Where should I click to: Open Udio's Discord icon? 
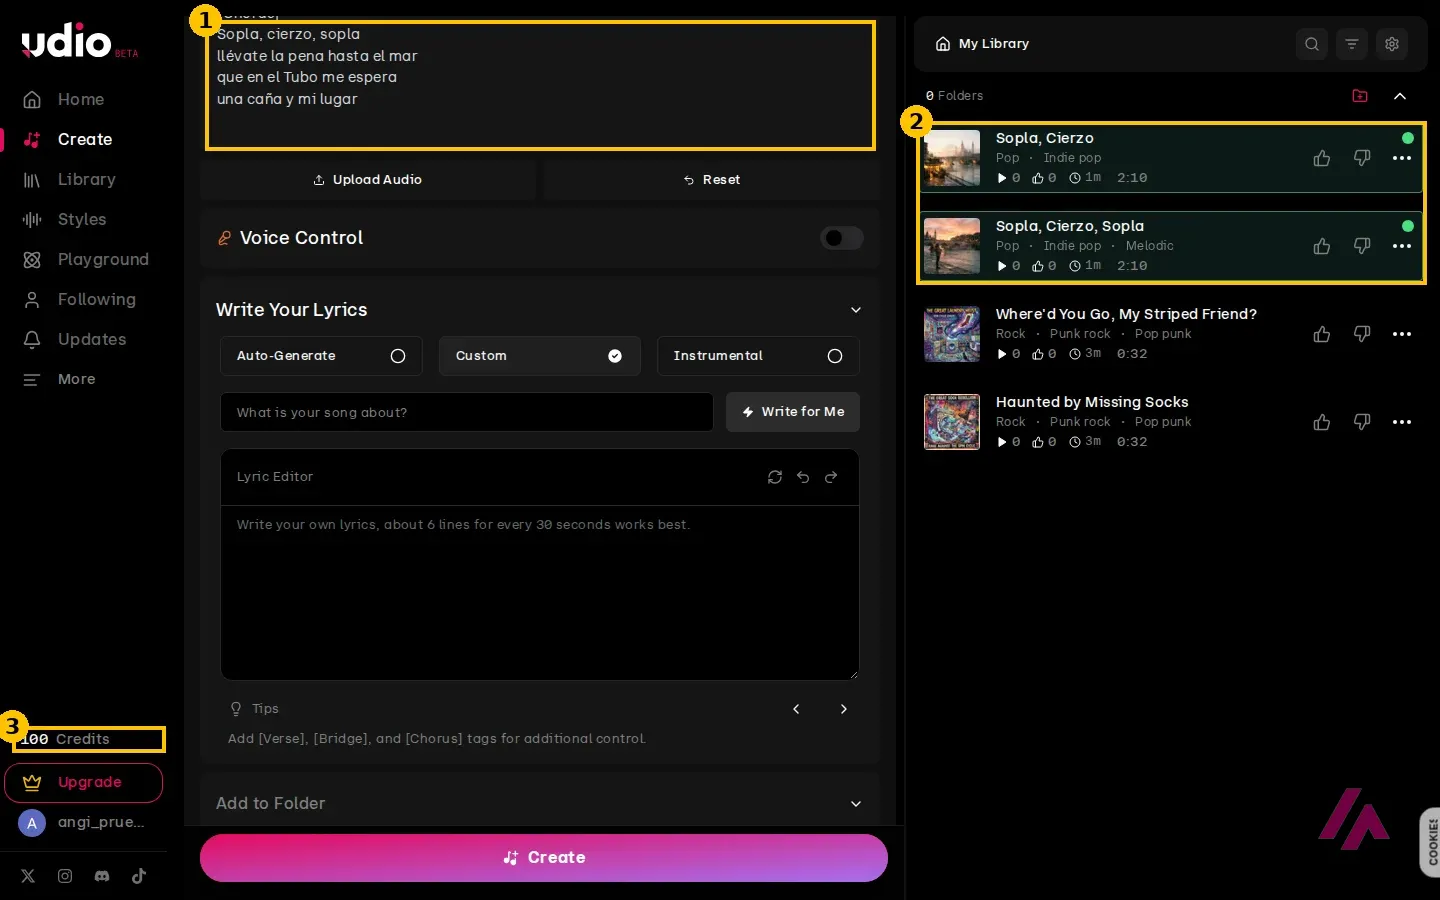(x=102, y=876)
